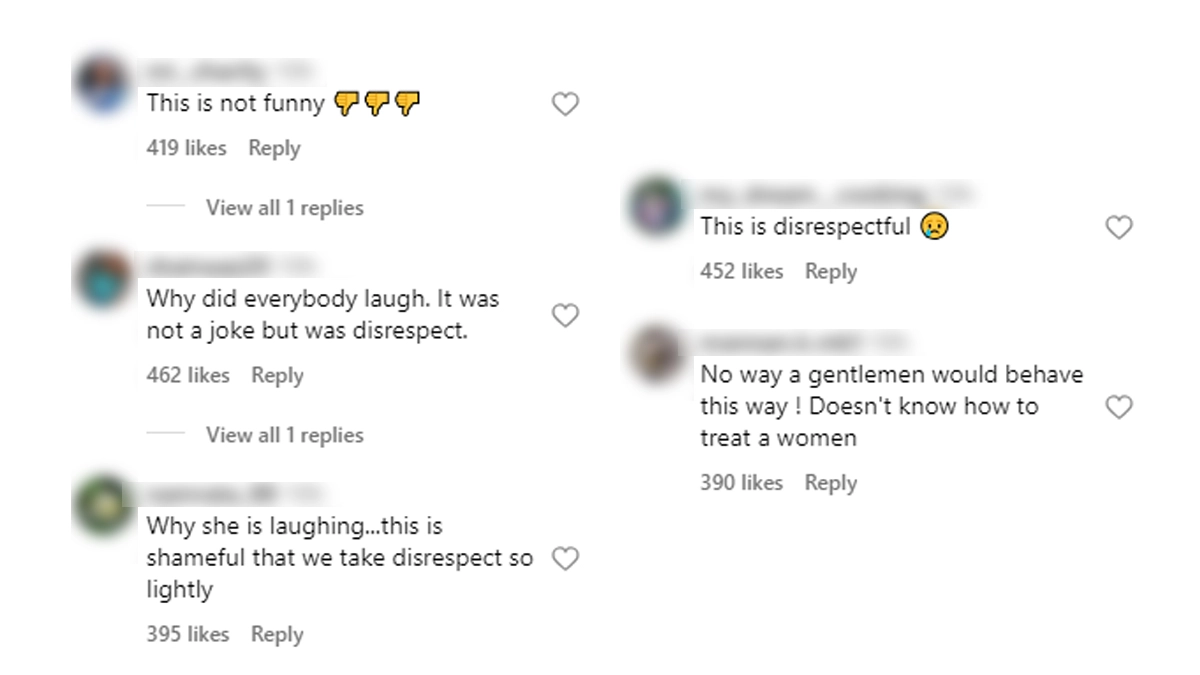This screenshot has height=675, width=1200.
Task: Open avatar of "No way a gentlemen" commenter
Action: coord(657,354)
